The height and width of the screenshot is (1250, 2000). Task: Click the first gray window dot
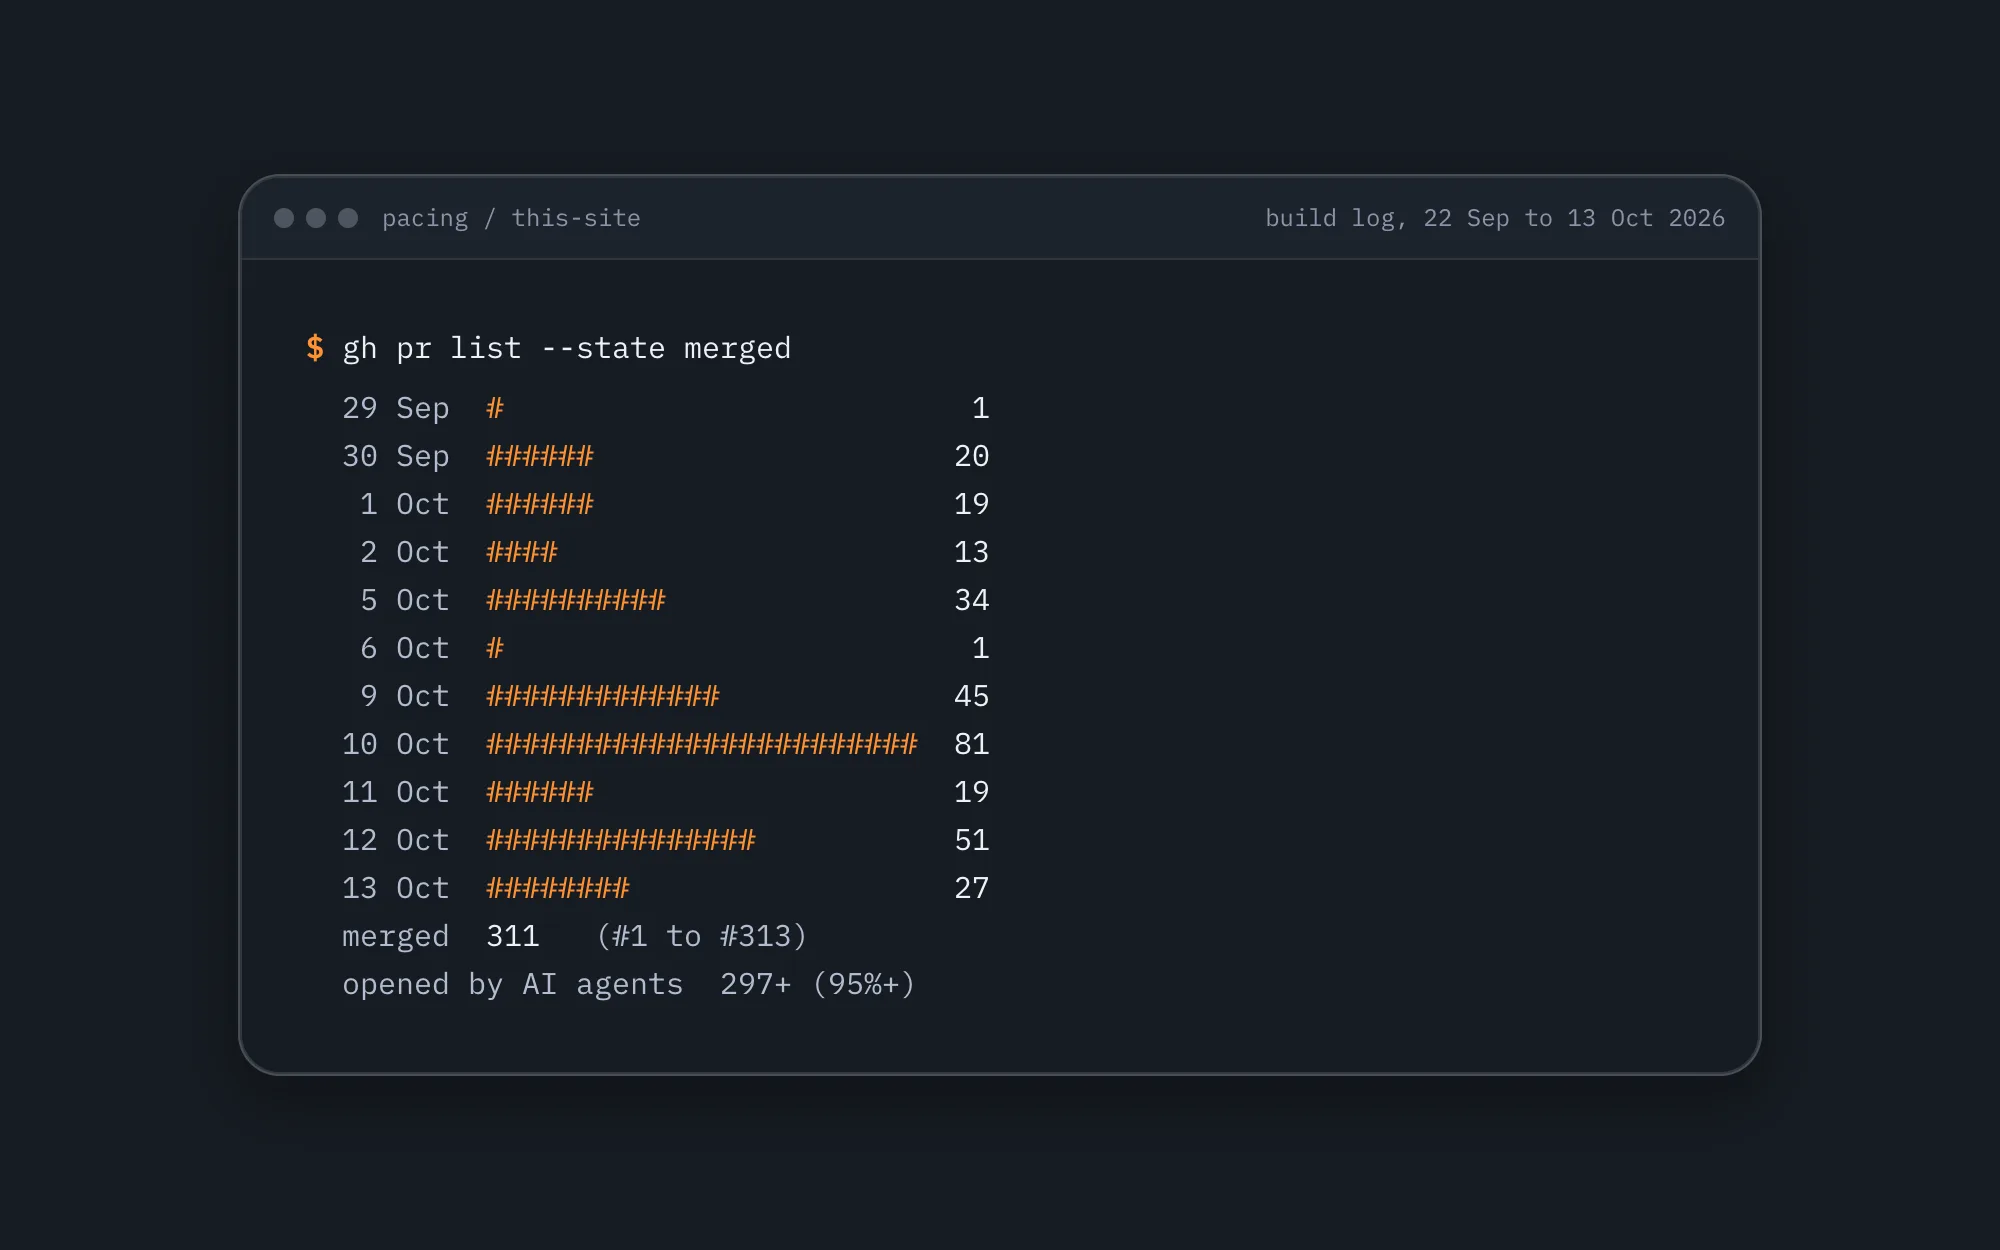(x=284, y=218)
